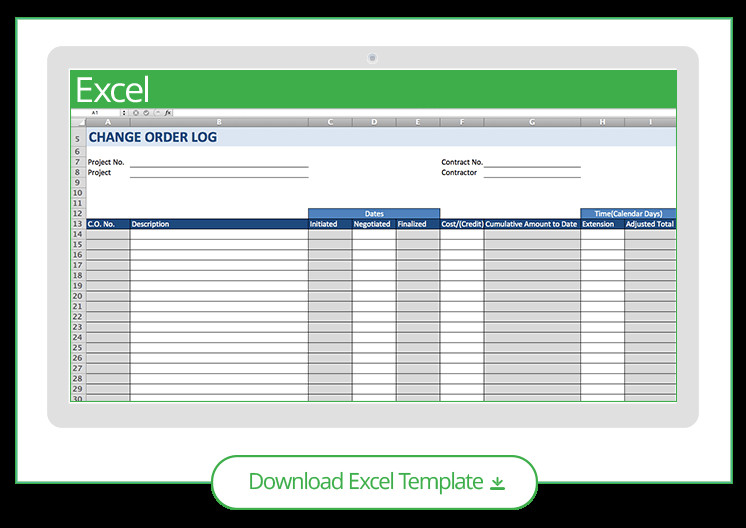Click the Adjusted Total column heading
This screenshot has width=746, height=528.
point(650,224)
